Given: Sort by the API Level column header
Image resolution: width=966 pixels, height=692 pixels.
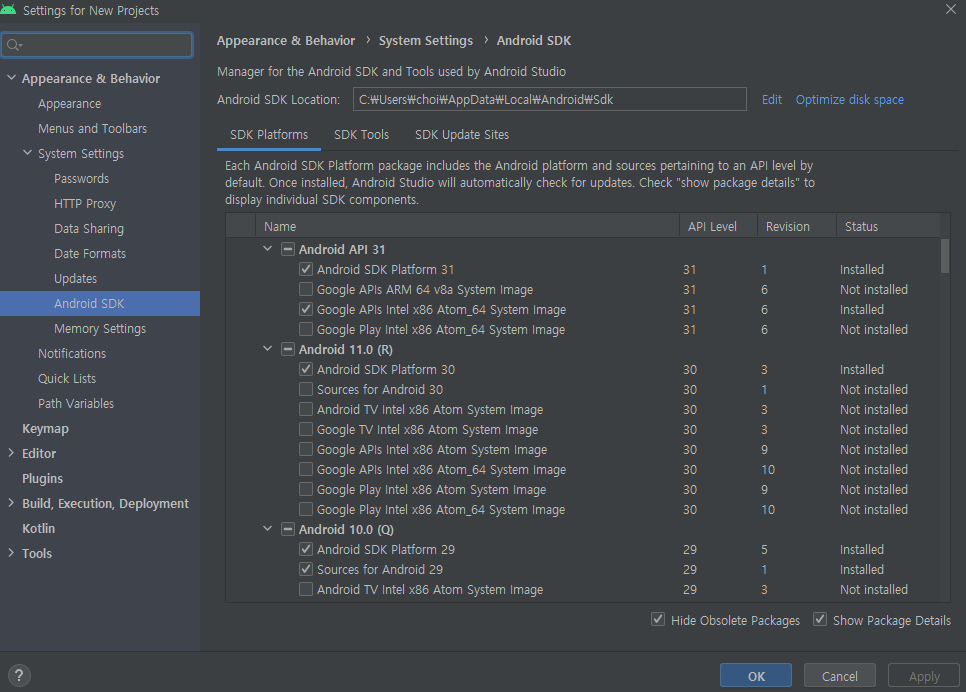Looking at the screenshot, I should point(718,226).
